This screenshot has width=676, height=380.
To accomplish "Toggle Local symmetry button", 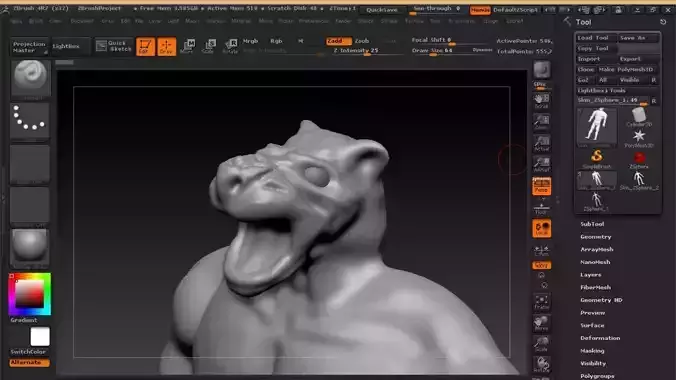I will [541, 229].
